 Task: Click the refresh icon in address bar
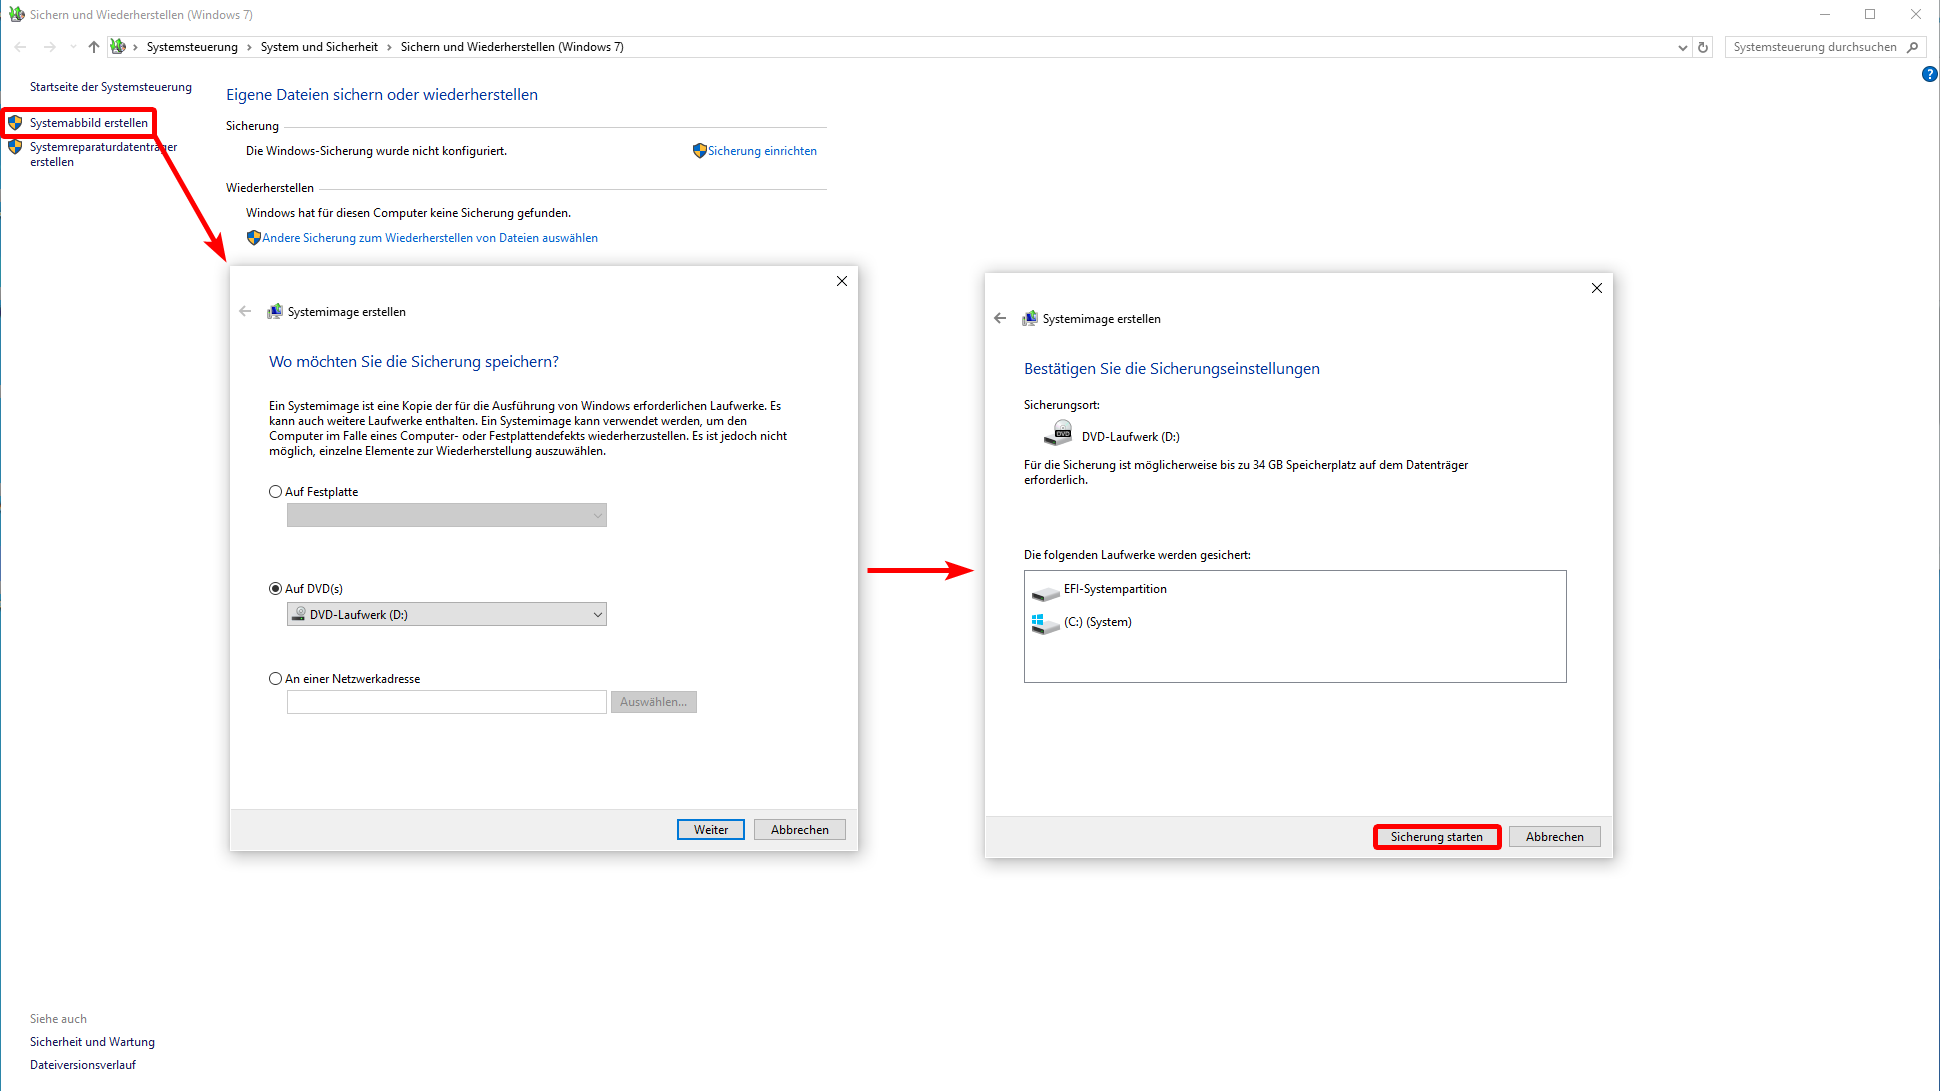(x=1703, y=47)
